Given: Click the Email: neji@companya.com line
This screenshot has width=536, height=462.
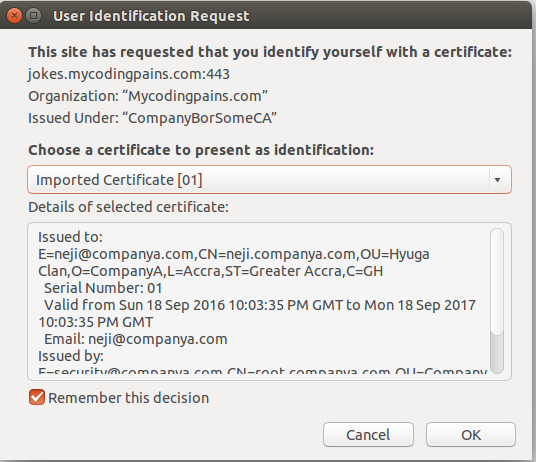Looking at the screenshot, I should (x=136, y=339).
